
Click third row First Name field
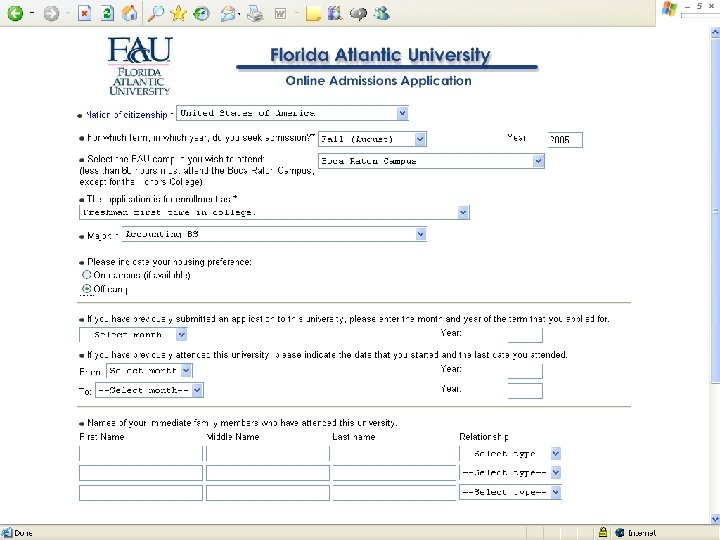point(141,493)
